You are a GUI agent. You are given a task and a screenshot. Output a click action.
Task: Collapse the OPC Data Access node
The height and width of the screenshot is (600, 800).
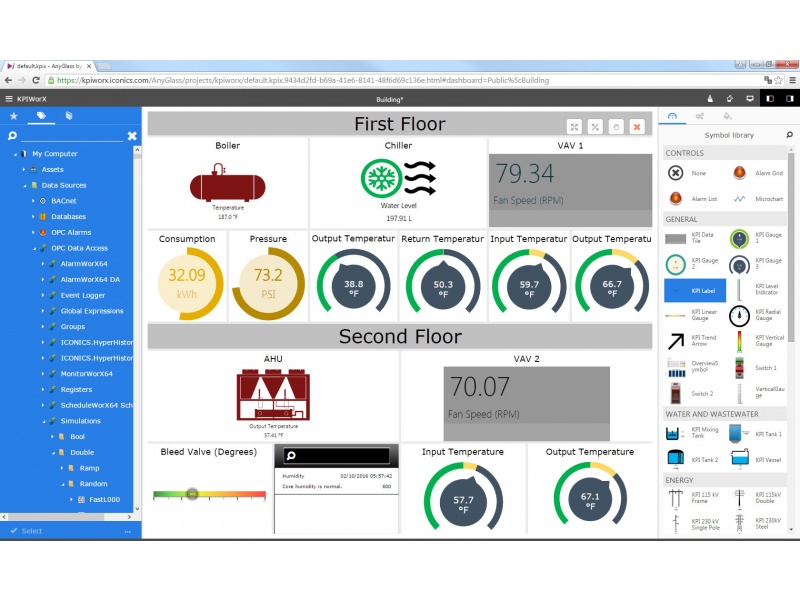click(34, 248)
